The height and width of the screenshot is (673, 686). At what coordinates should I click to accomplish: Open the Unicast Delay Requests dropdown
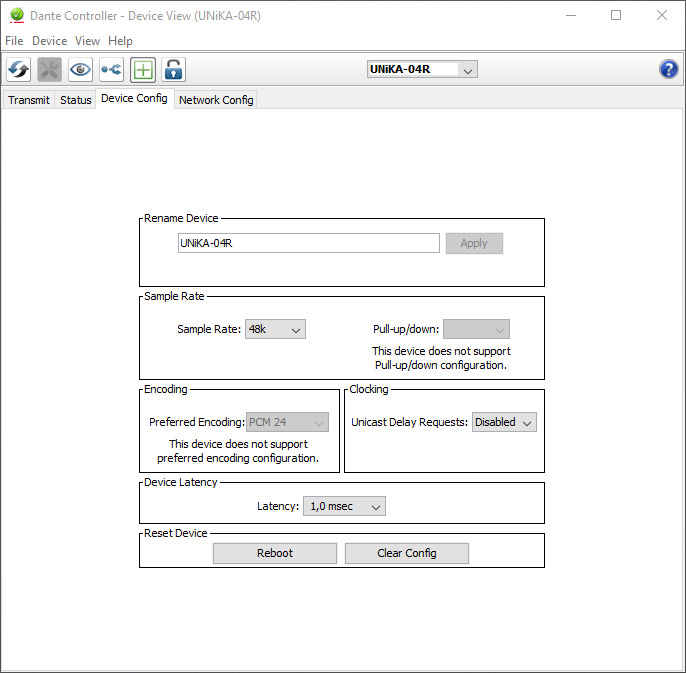[x=504, y=422]
